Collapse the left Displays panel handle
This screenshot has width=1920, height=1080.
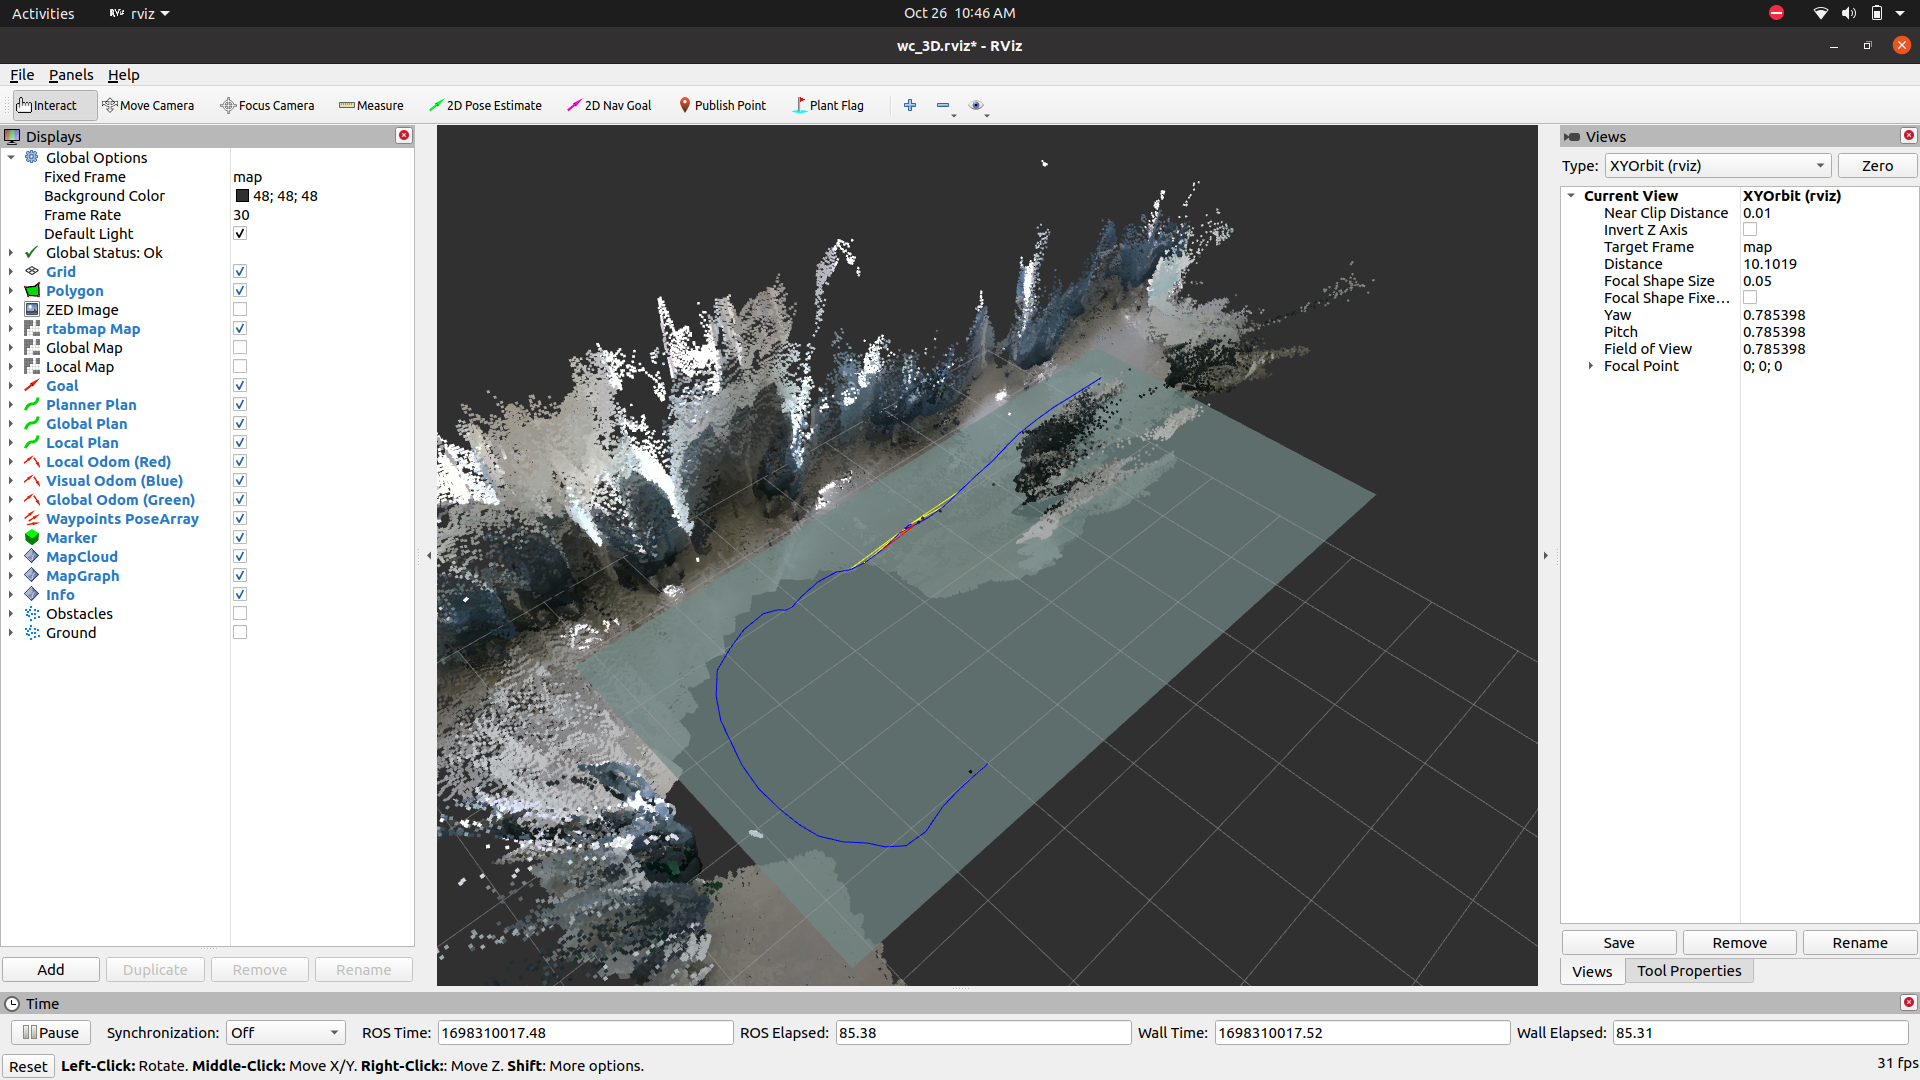tap(429, 555)
